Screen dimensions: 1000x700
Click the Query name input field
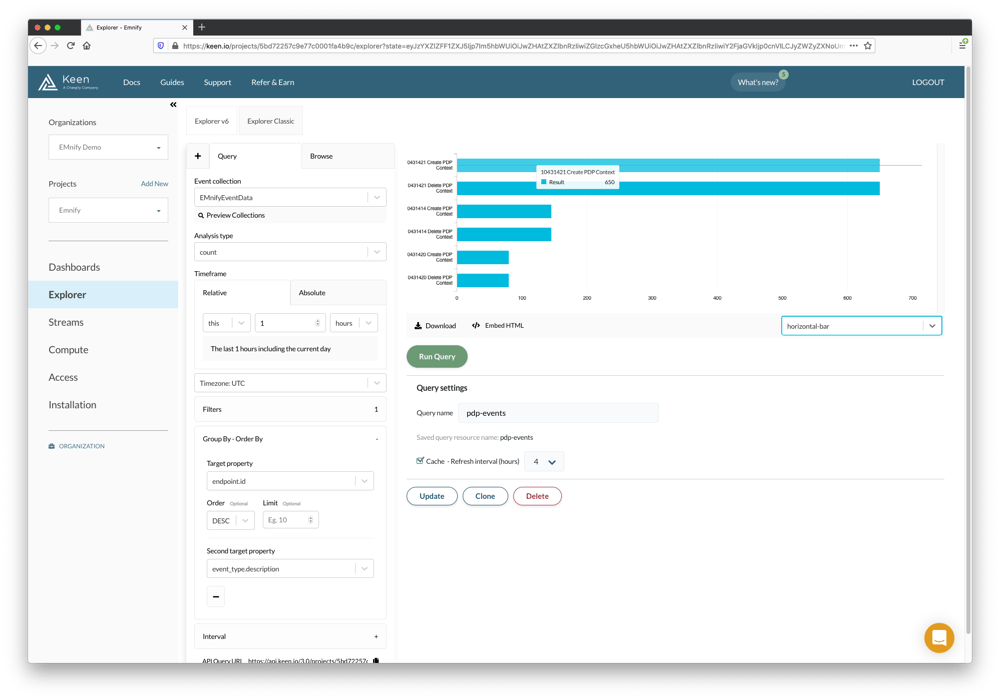[558, 413]
